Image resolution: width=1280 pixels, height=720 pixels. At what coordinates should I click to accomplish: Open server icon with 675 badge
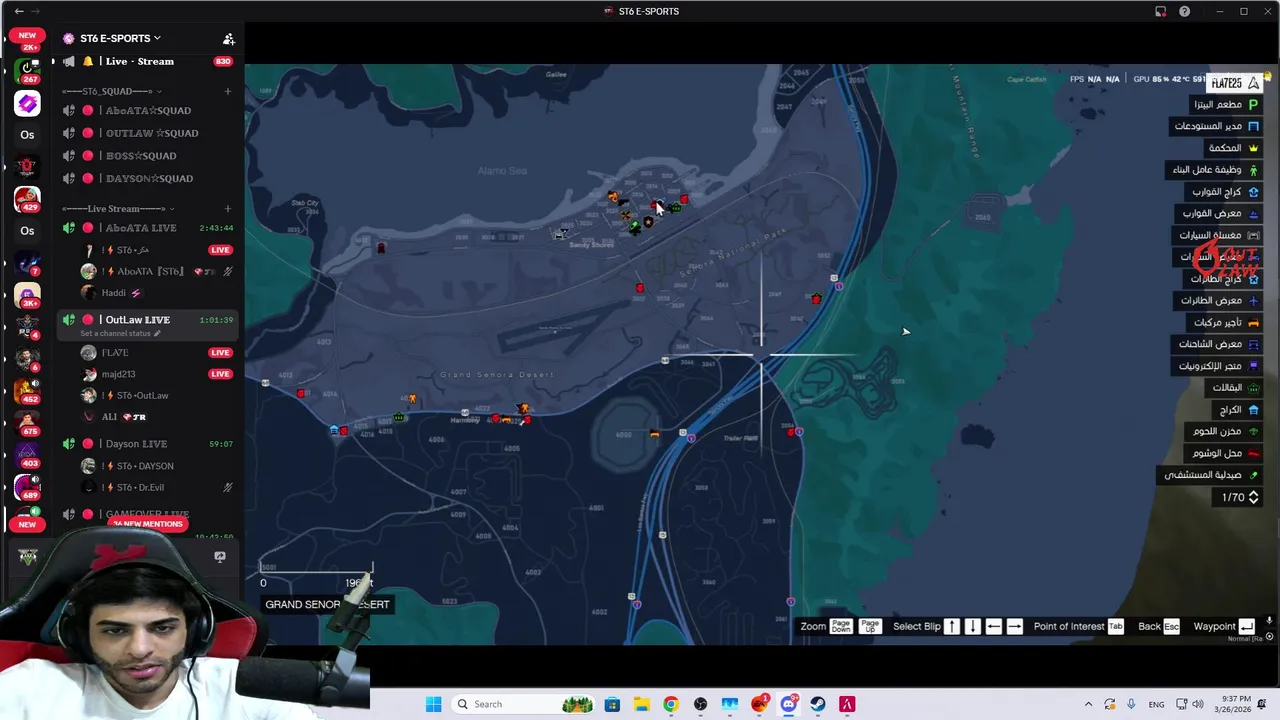[x=27, y=422]
